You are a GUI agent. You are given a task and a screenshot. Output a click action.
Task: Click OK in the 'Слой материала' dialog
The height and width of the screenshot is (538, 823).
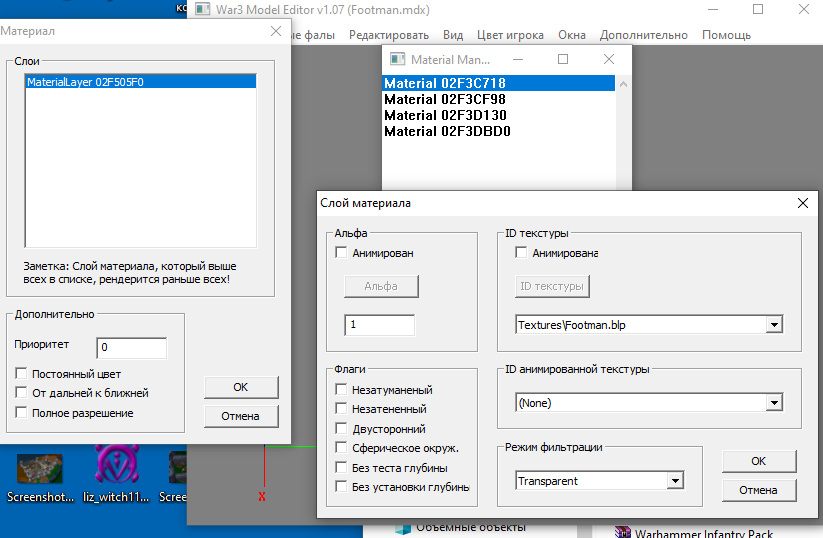click(x=759, y=461)
